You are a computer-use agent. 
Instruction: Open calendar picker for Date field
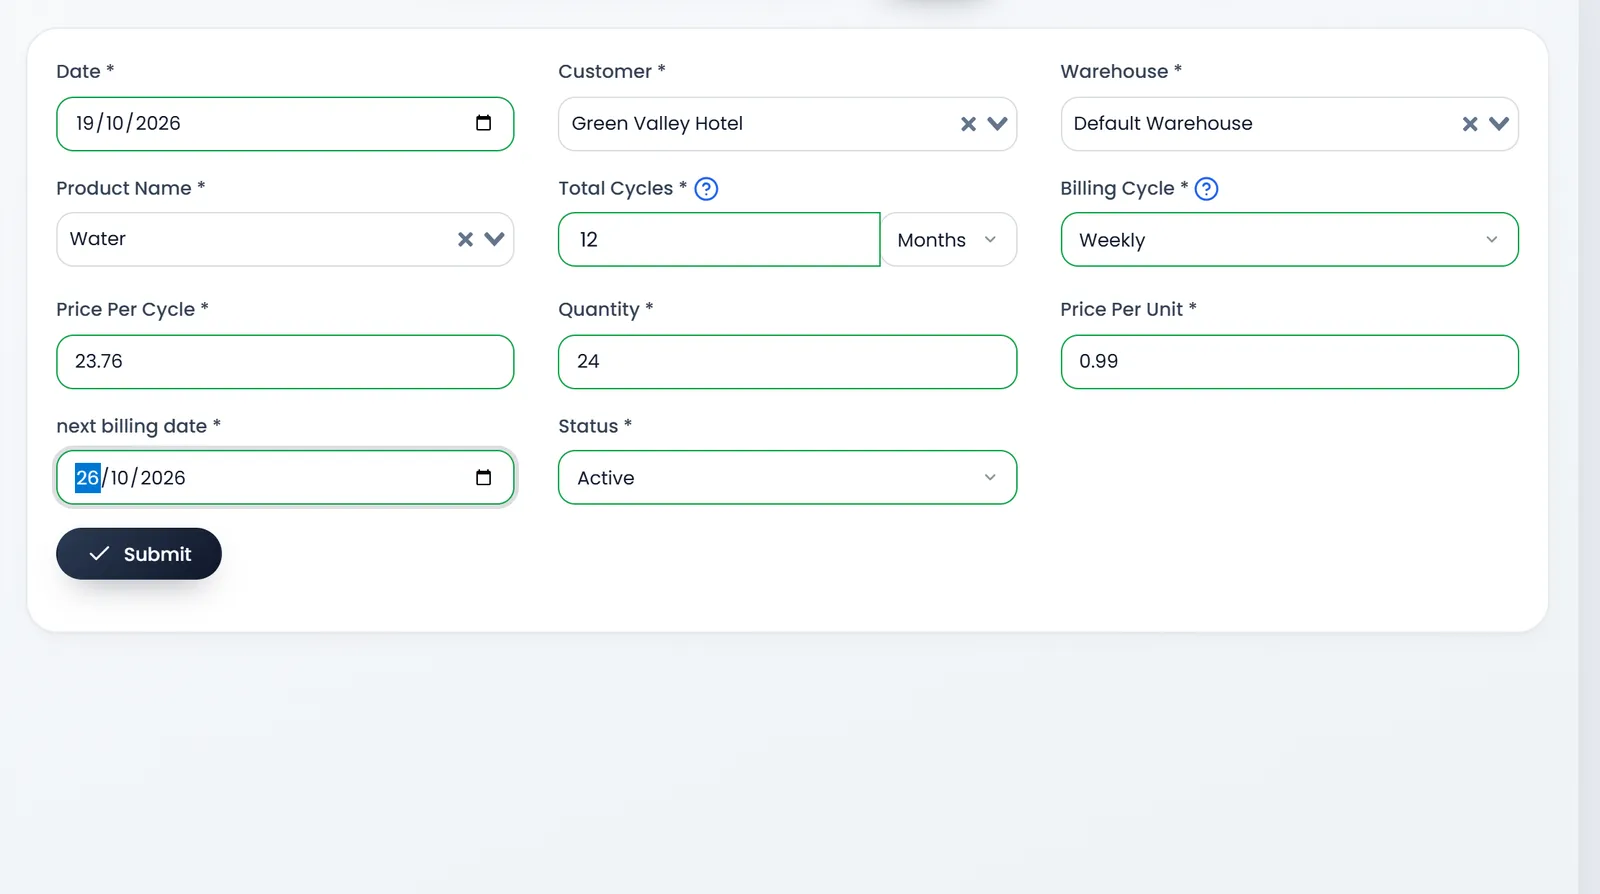pos(483,123)
